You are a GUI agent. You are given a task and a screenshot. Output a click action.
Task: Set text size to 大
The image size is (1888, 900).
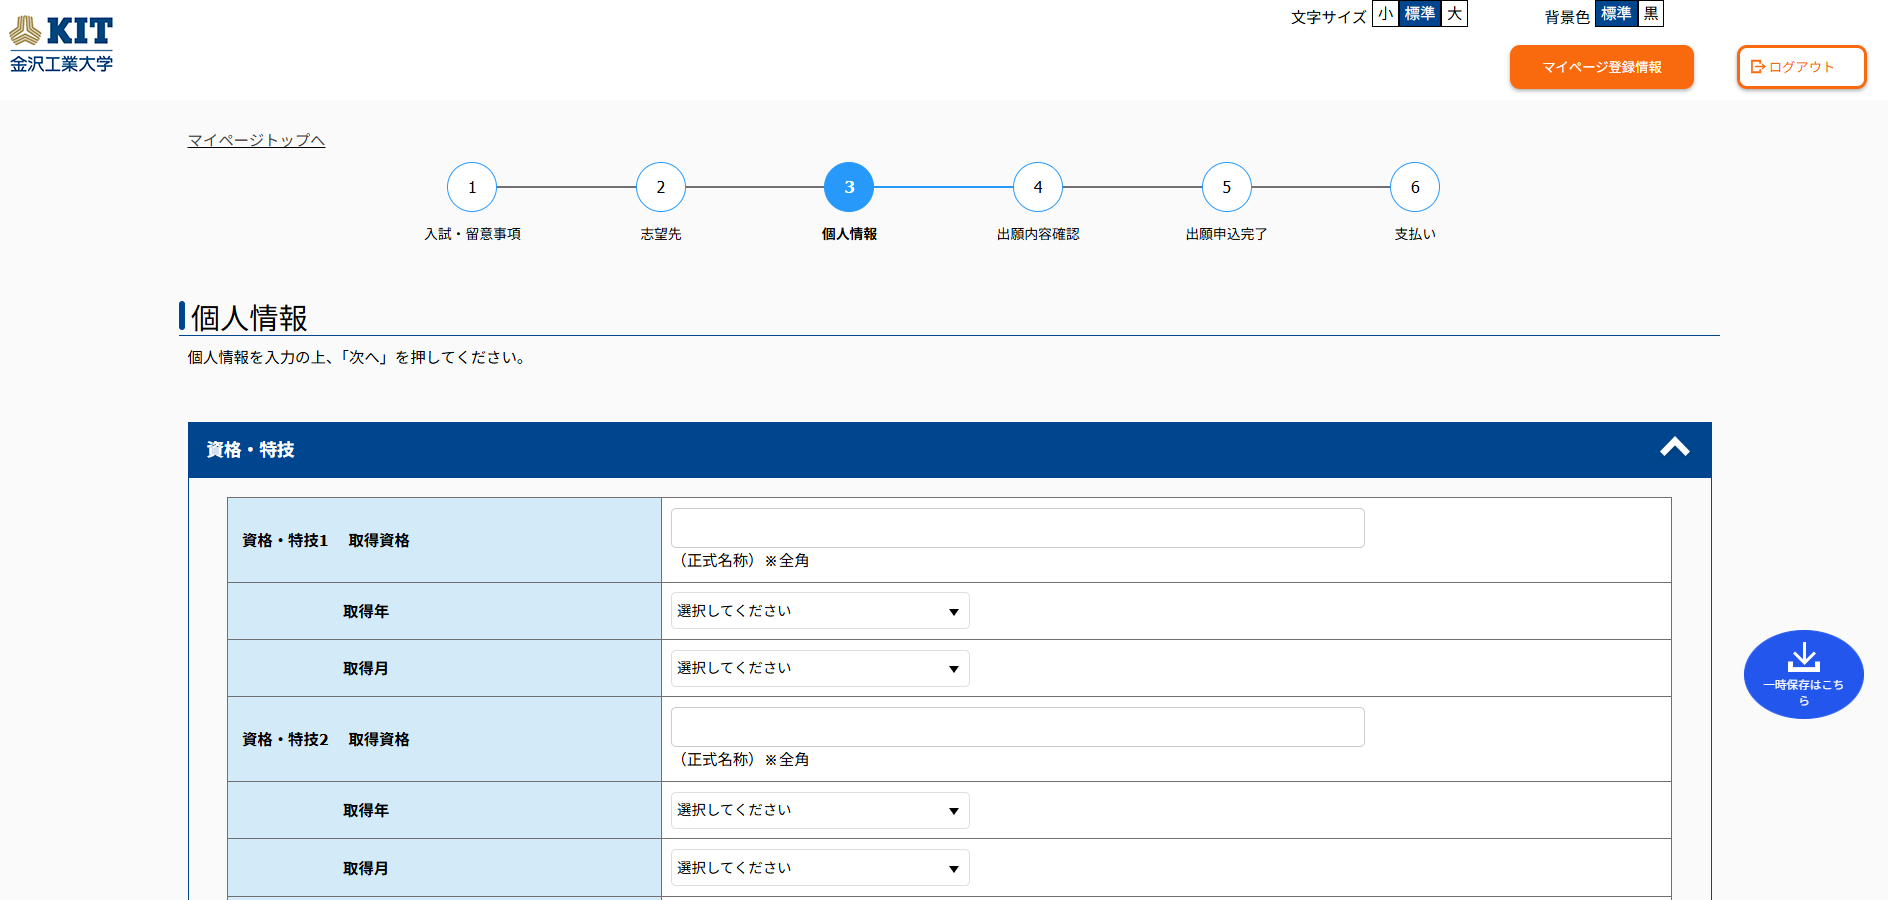coord(1454,14)
